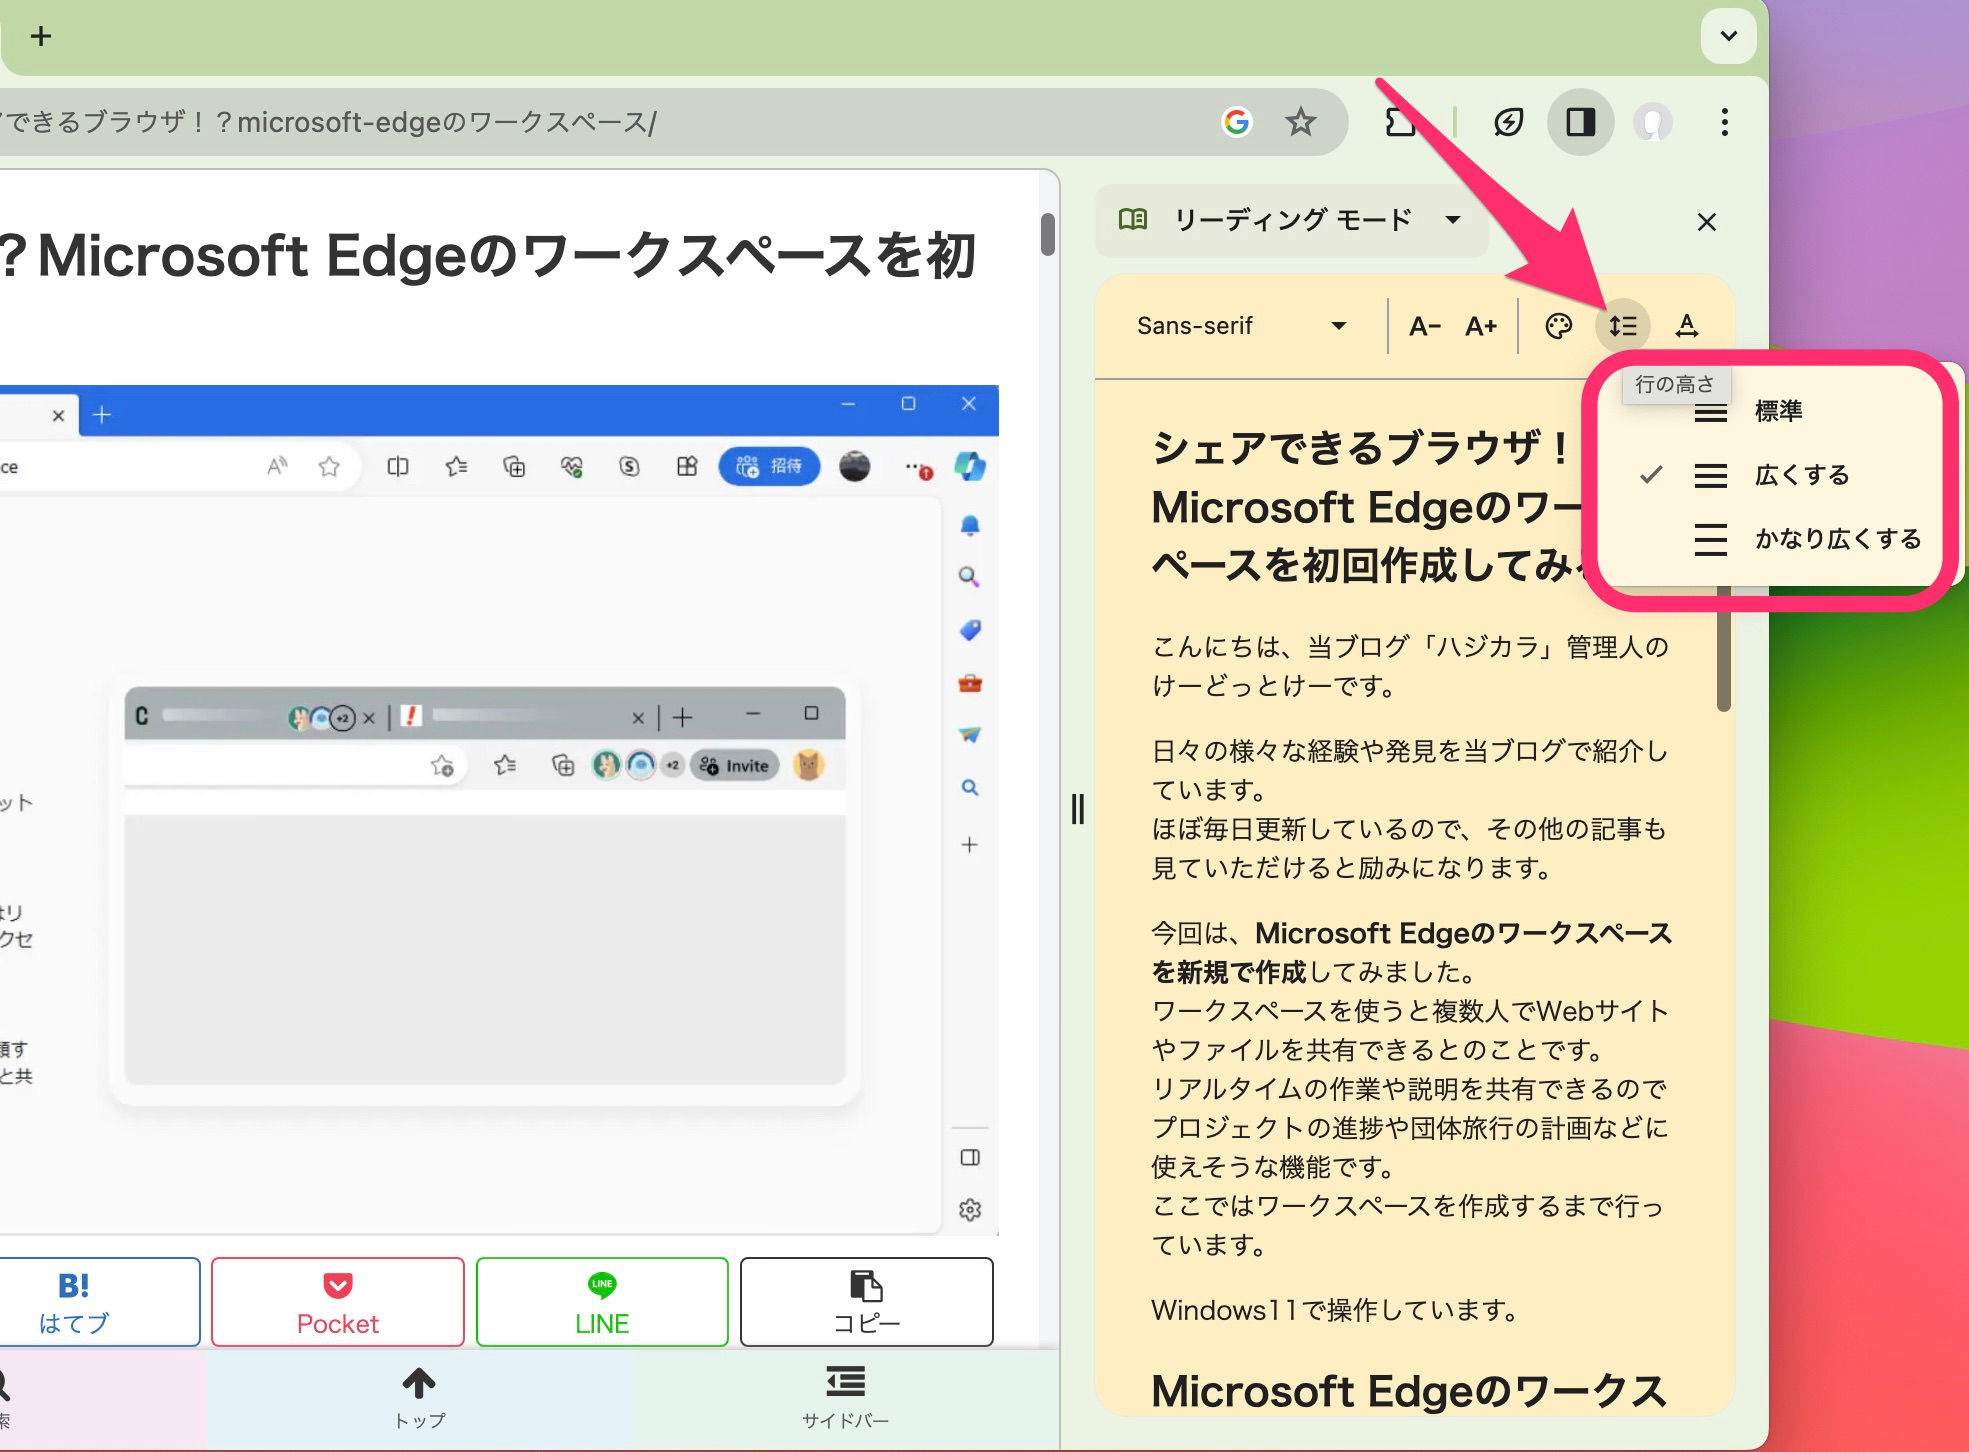
Task: Click the line height icon
Action: click(1622, 326)
